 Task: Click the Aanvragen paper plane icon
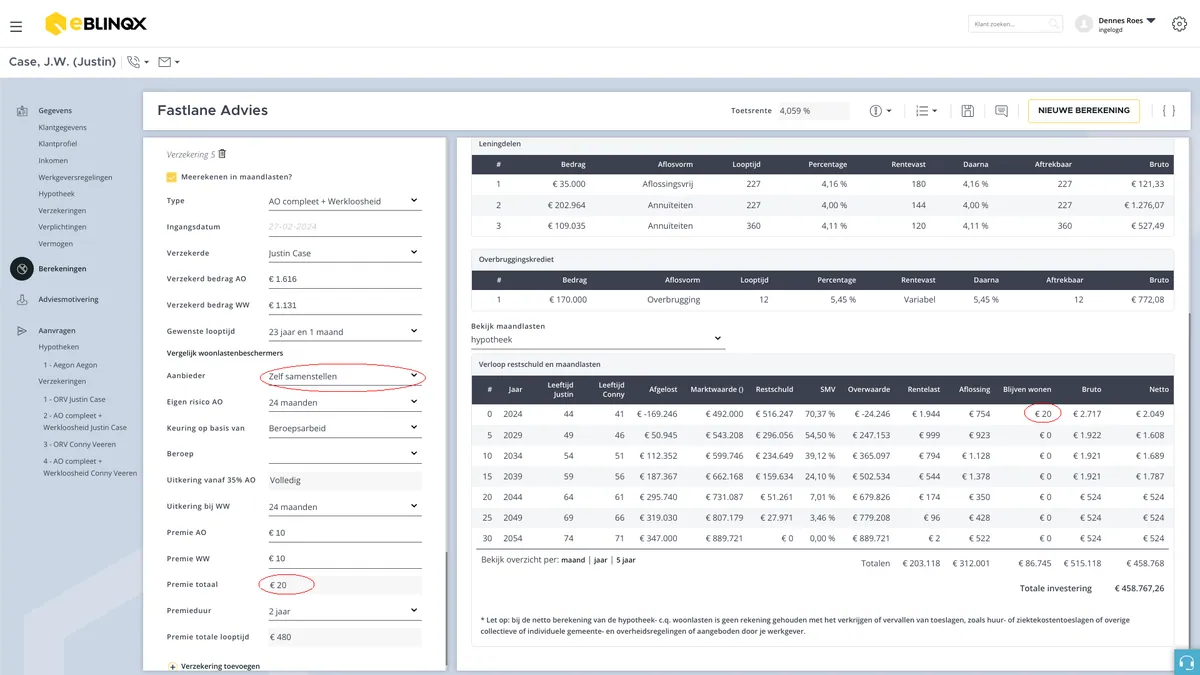tap(21, 331)
